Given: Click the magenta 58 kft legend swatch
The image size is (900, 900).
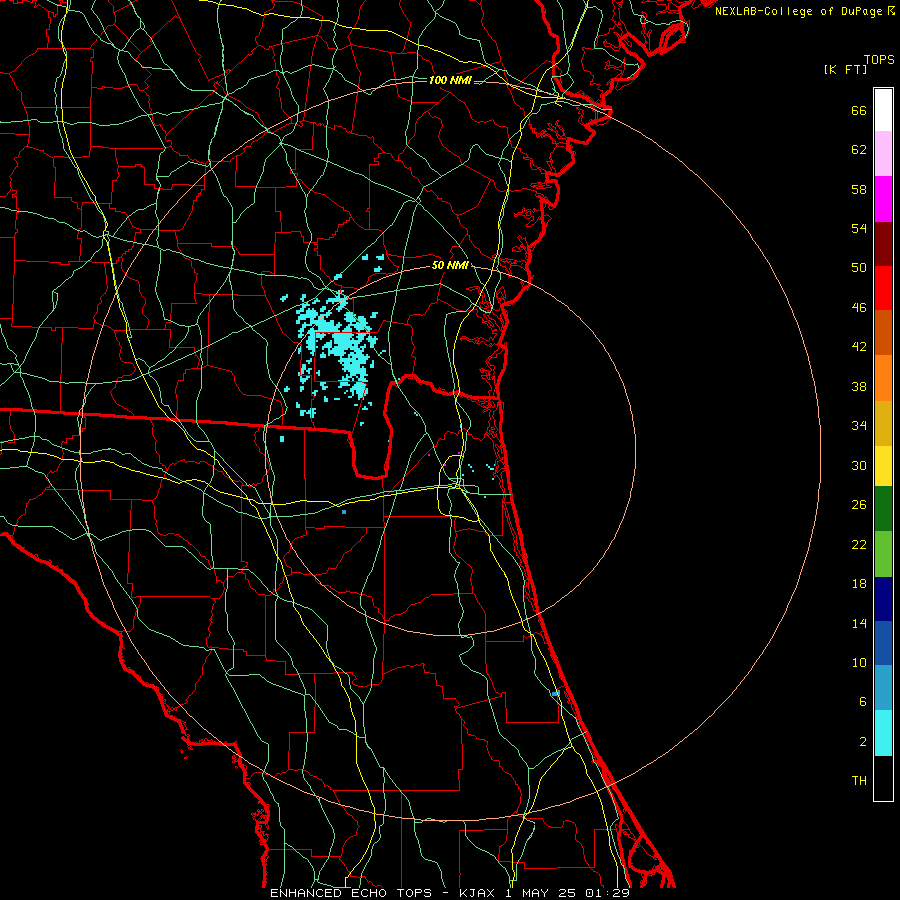Looking at the screenshot, I should click(883, 199).
